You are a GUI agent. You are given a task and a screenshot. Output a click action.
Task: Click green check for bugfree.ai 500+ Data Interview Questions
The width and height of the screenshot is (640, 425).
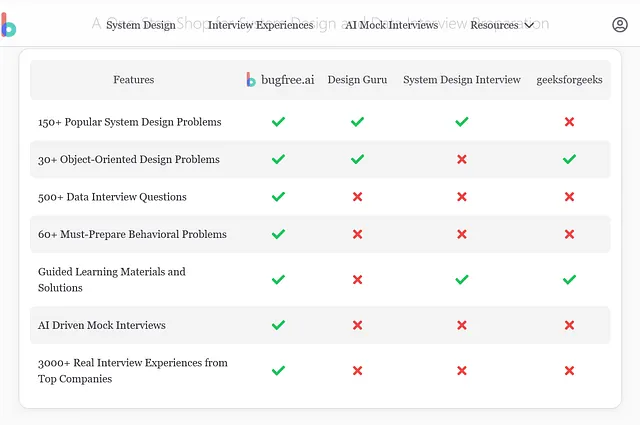click(278, 197)
